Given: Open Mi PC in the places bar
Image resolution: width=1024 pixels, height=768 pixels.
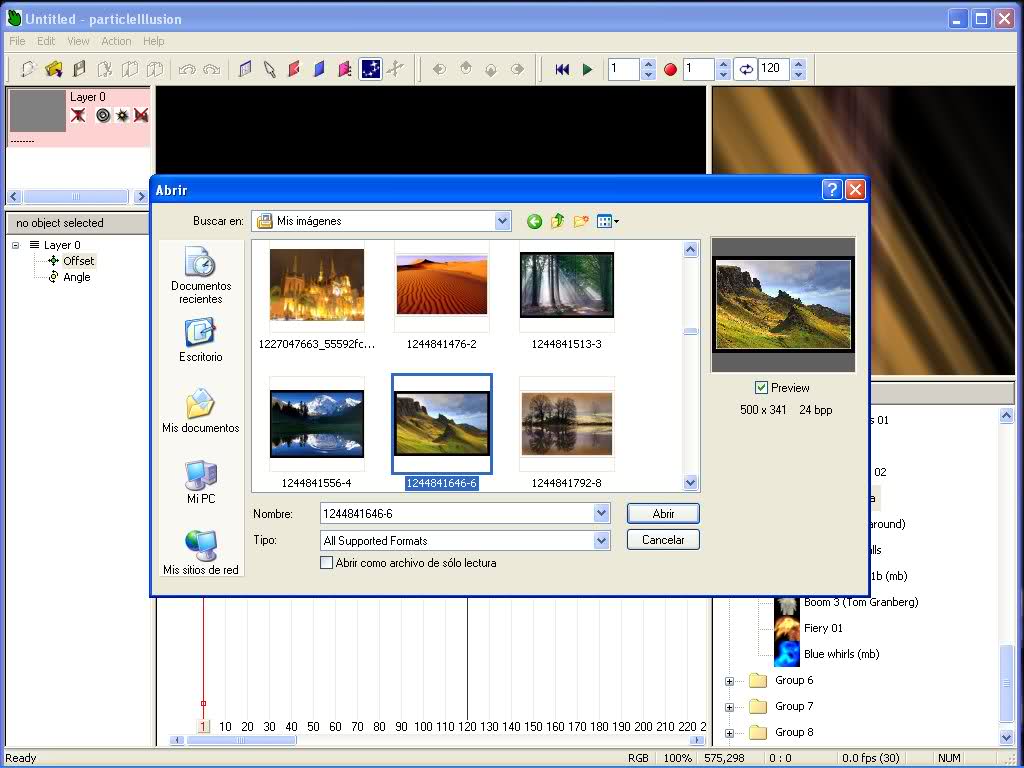Looking at the screenshot, I should pyautogui.click(x=200, y=482).
